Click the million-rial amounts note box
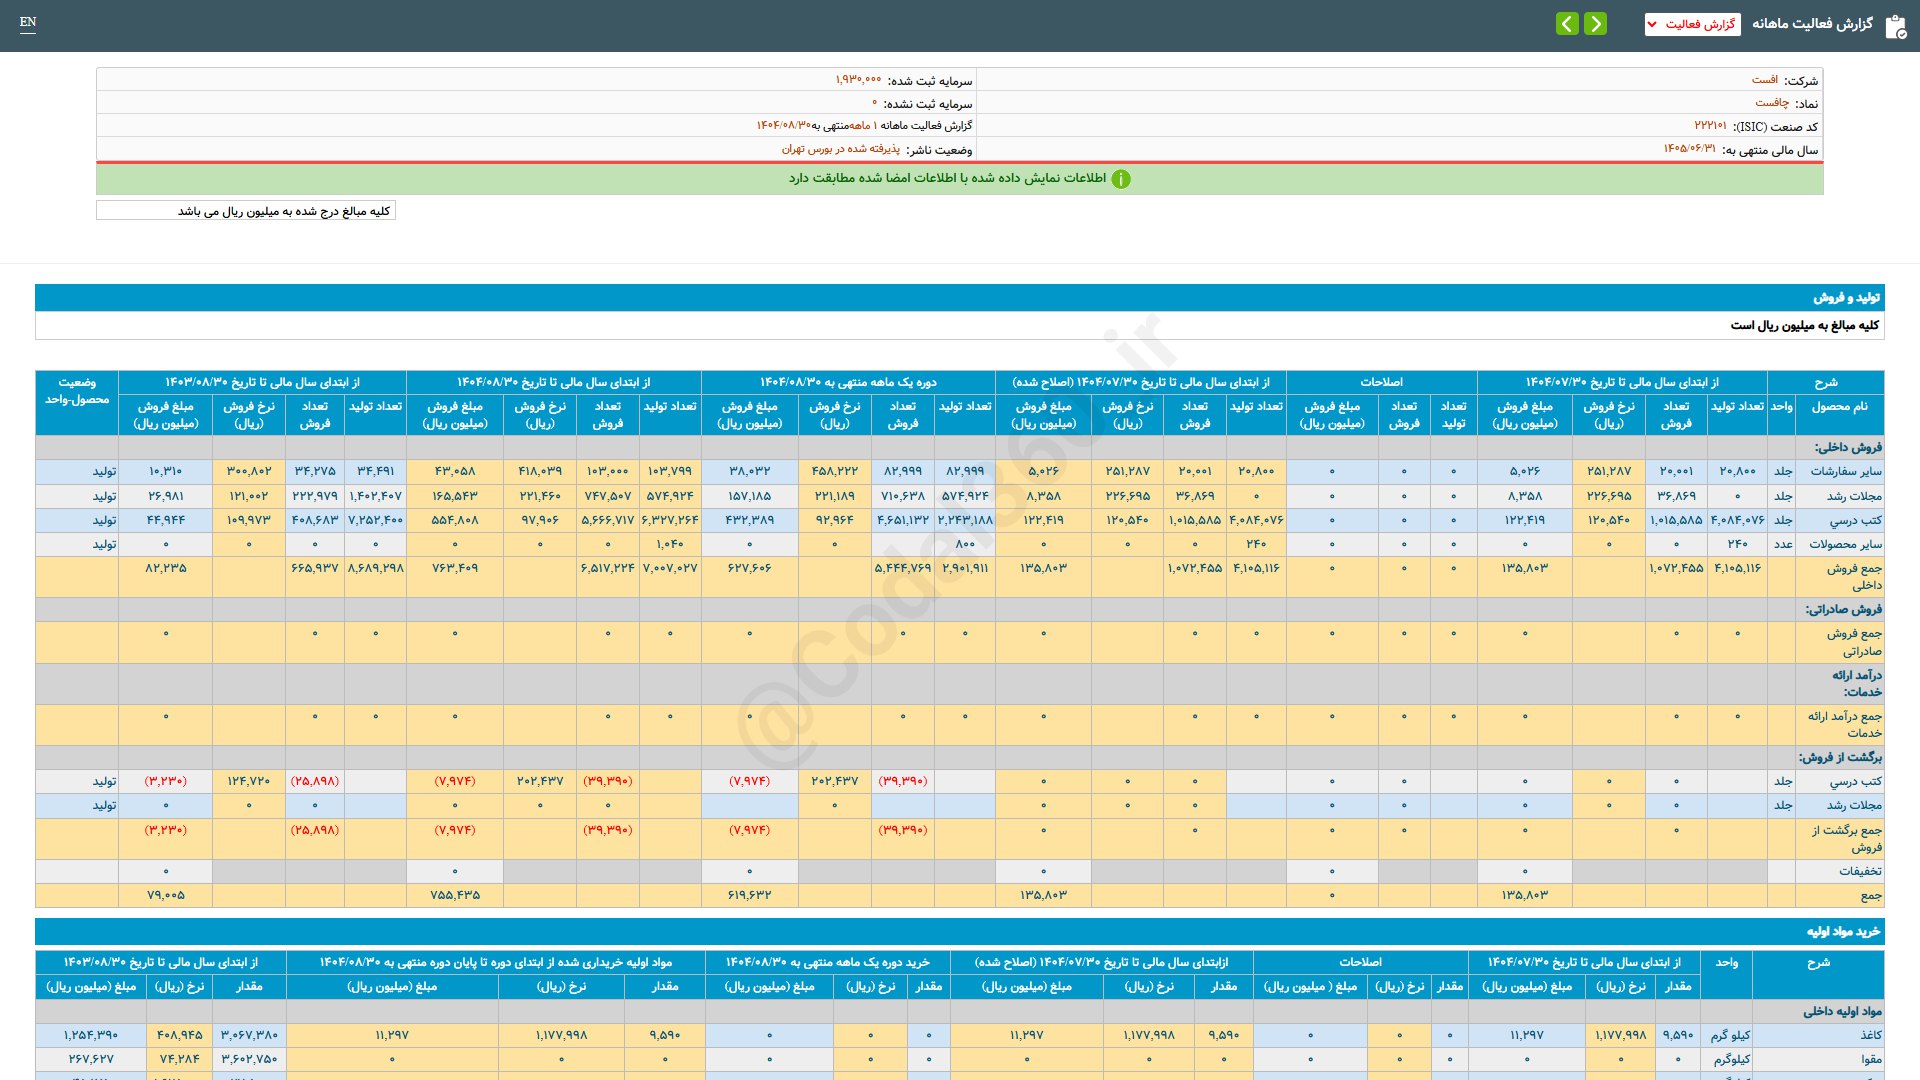Screen dimensions: 1920x1080 [246, 211]
